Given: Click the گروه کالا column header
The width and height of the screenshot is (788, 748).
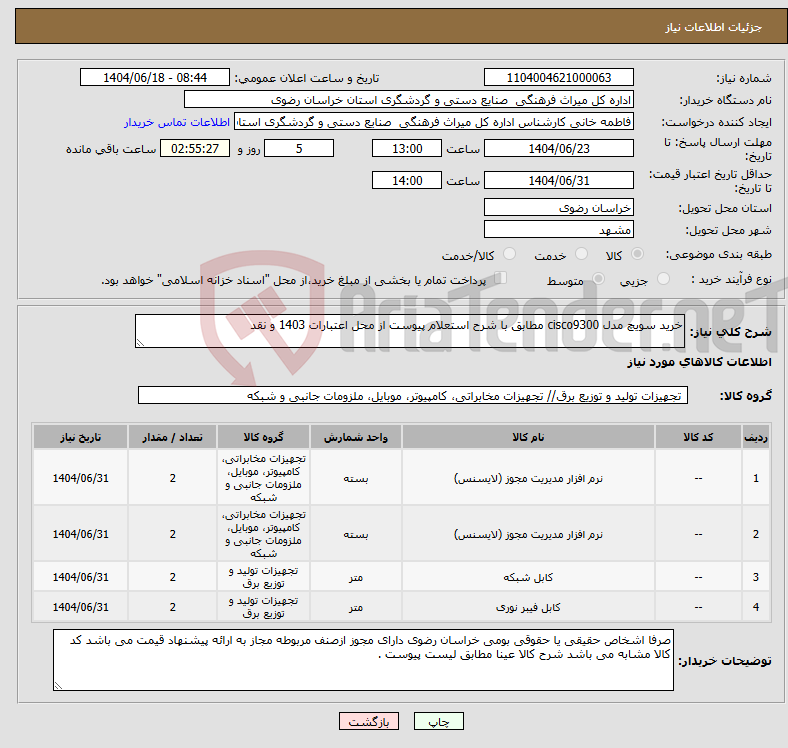Looking at the screenshot, I should click(x=263, y=437).
